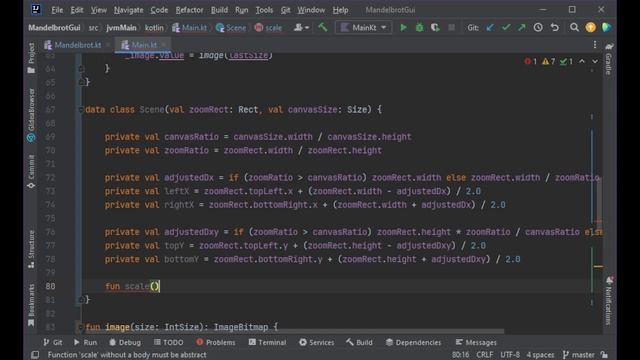The image size is (640, 360).
Task: Go to next highlighted error arrow
Action: 595,61
